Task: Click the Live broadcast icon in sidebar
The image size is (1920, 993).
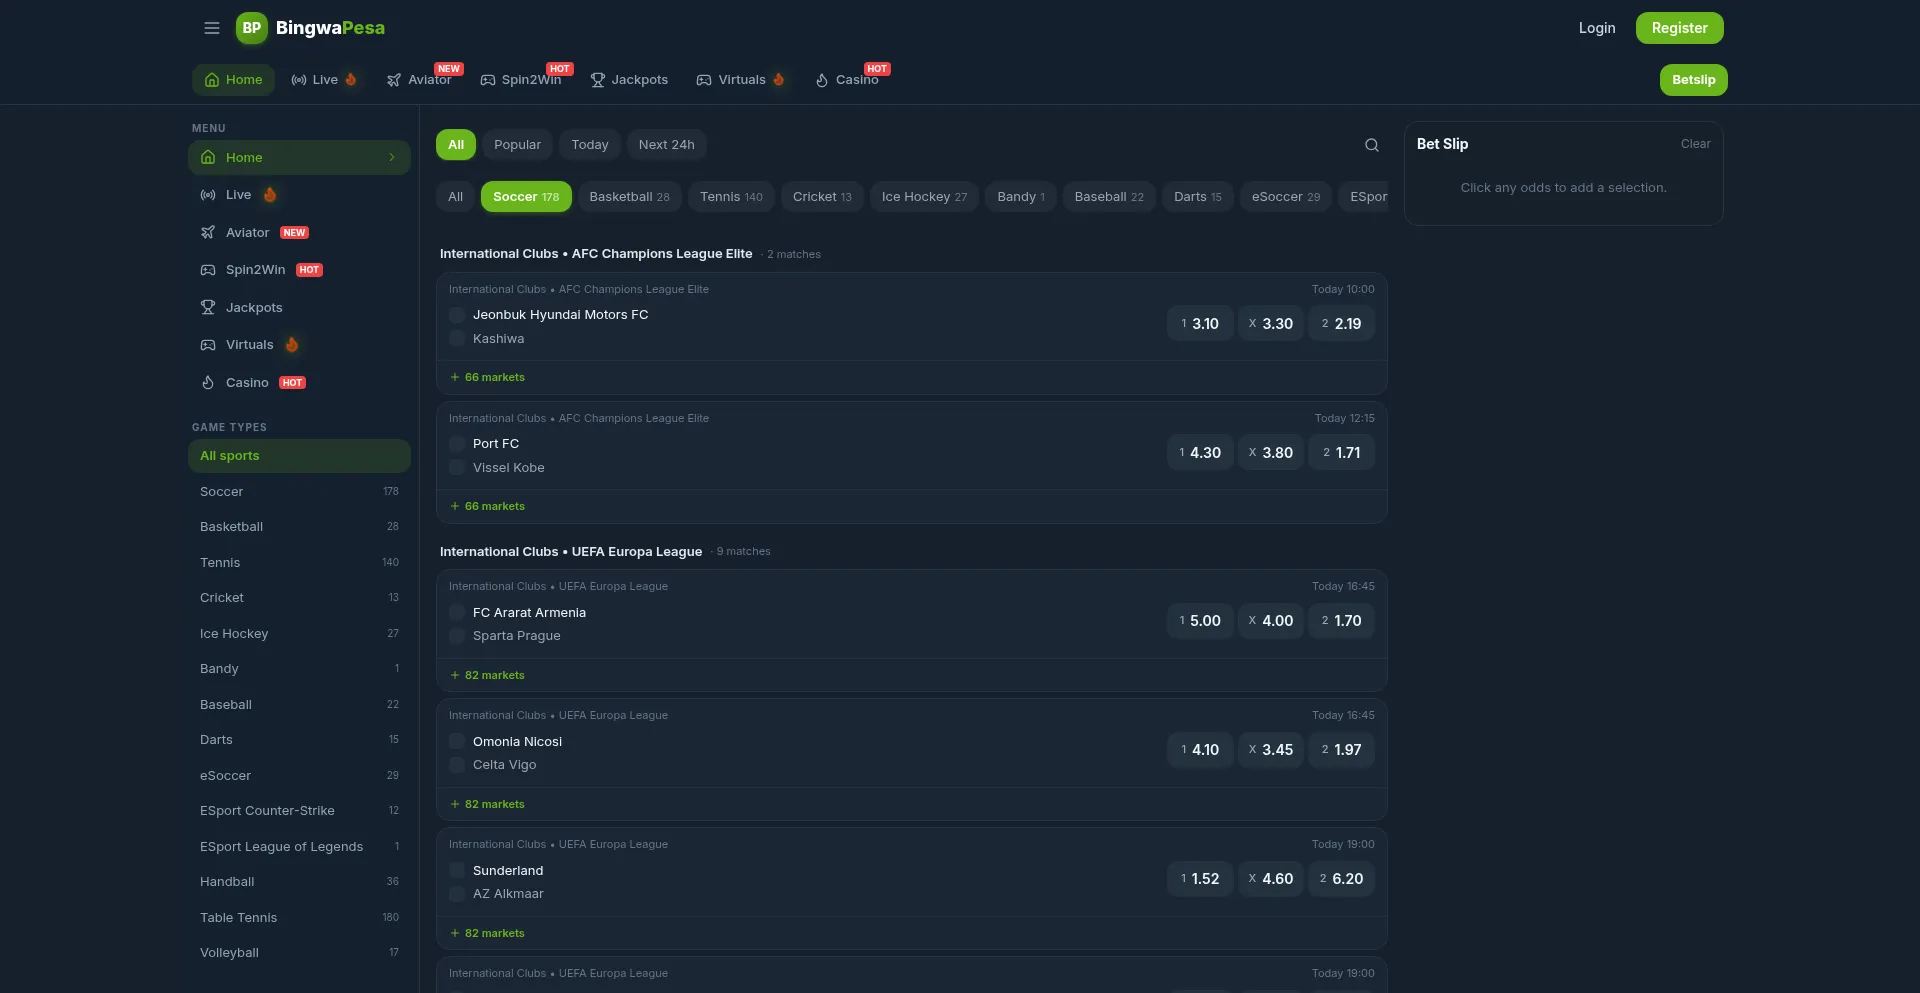Action: pyautogui.click(x=208, y=195)
